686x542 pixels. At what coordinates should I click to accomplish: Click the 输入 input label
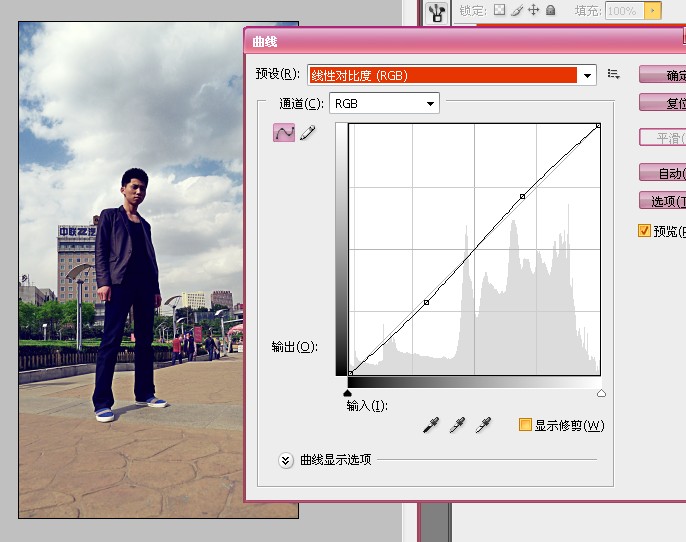[x=367, y=406]
